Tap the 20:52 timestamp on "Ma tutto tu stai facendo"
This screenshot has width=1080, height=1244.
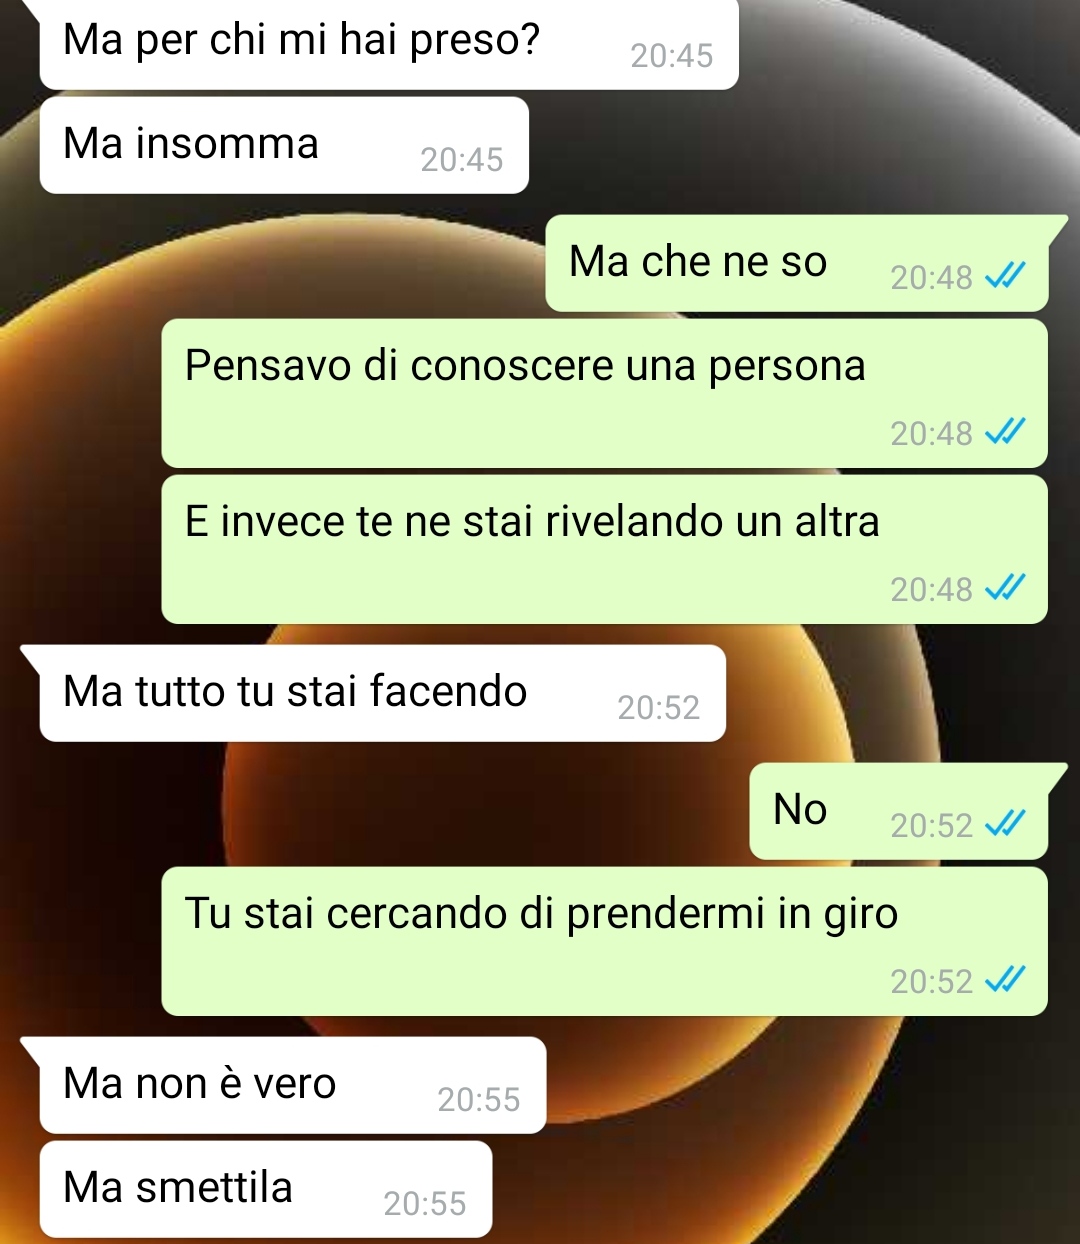[x=658, y=708]
